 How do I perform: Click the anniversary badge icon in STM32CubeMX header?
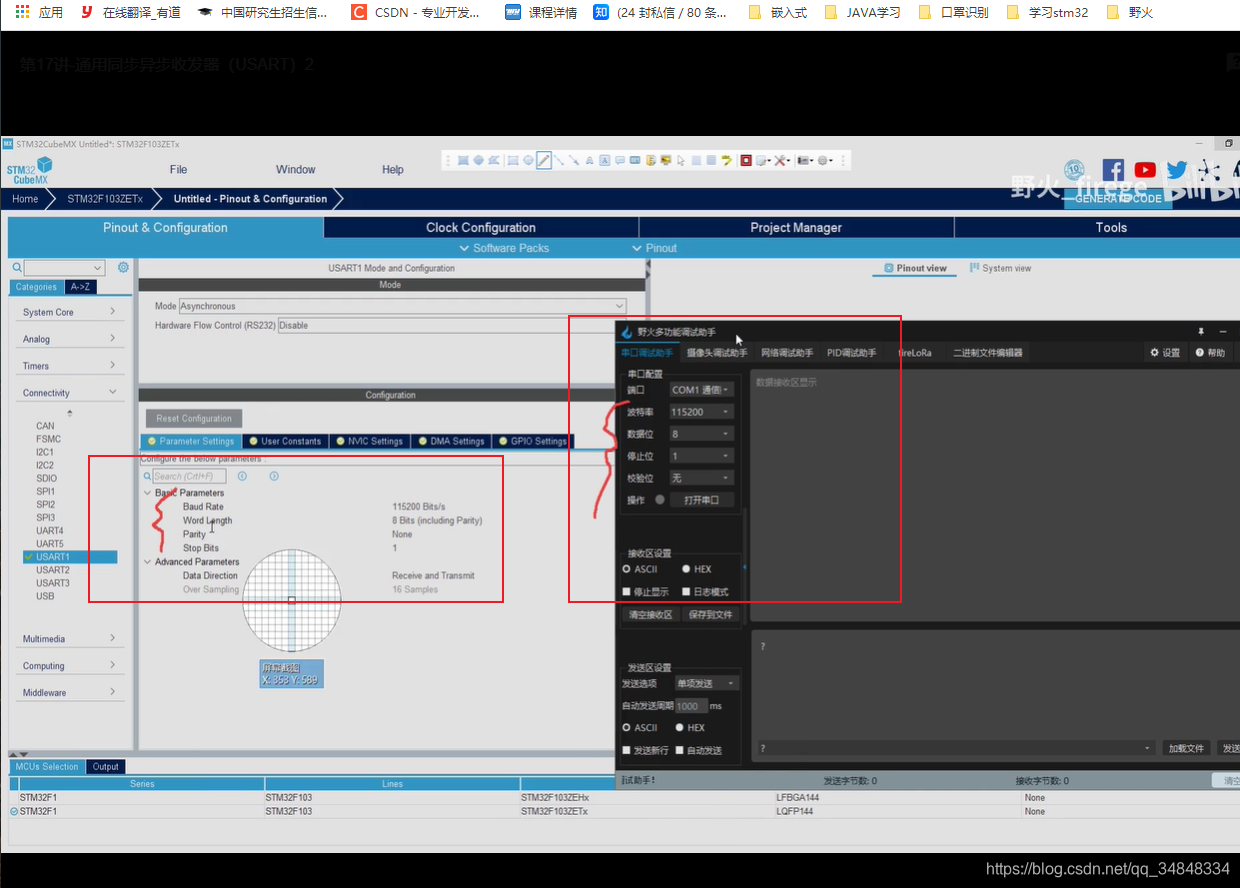(x=1075, y=170)
